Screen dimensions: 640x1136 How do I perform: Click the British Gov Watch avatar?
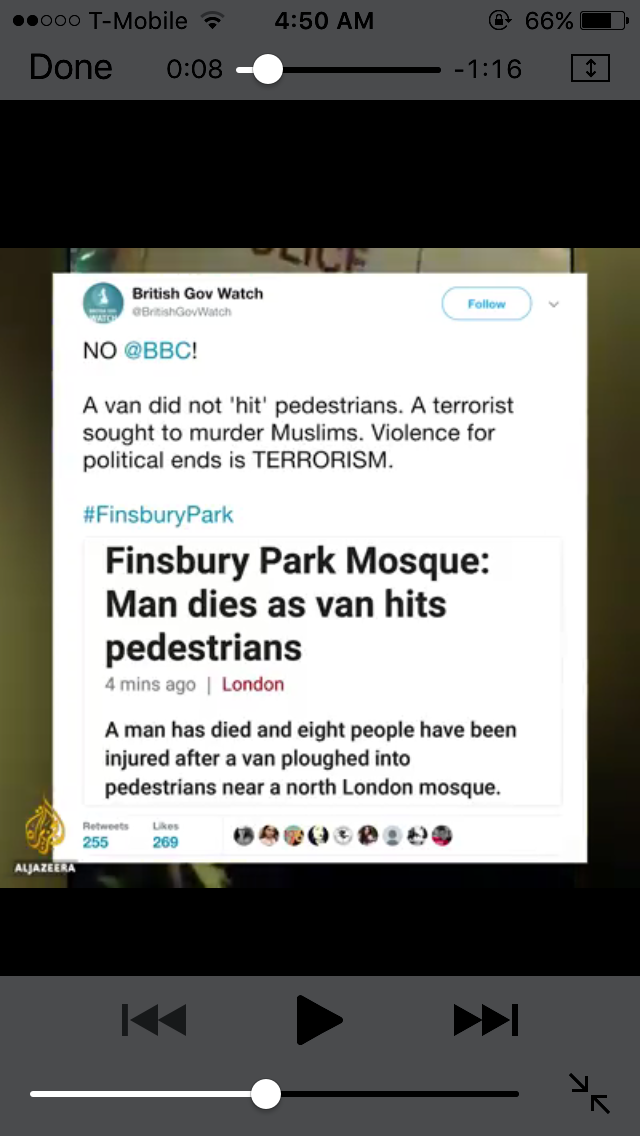click(x=103, y=303)
